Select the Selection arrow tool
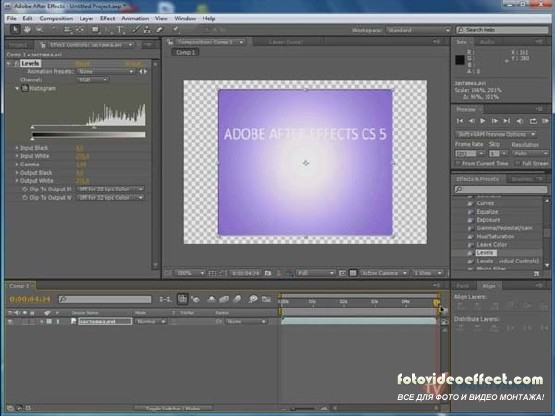The image size is (555, 416). point(15,29)
